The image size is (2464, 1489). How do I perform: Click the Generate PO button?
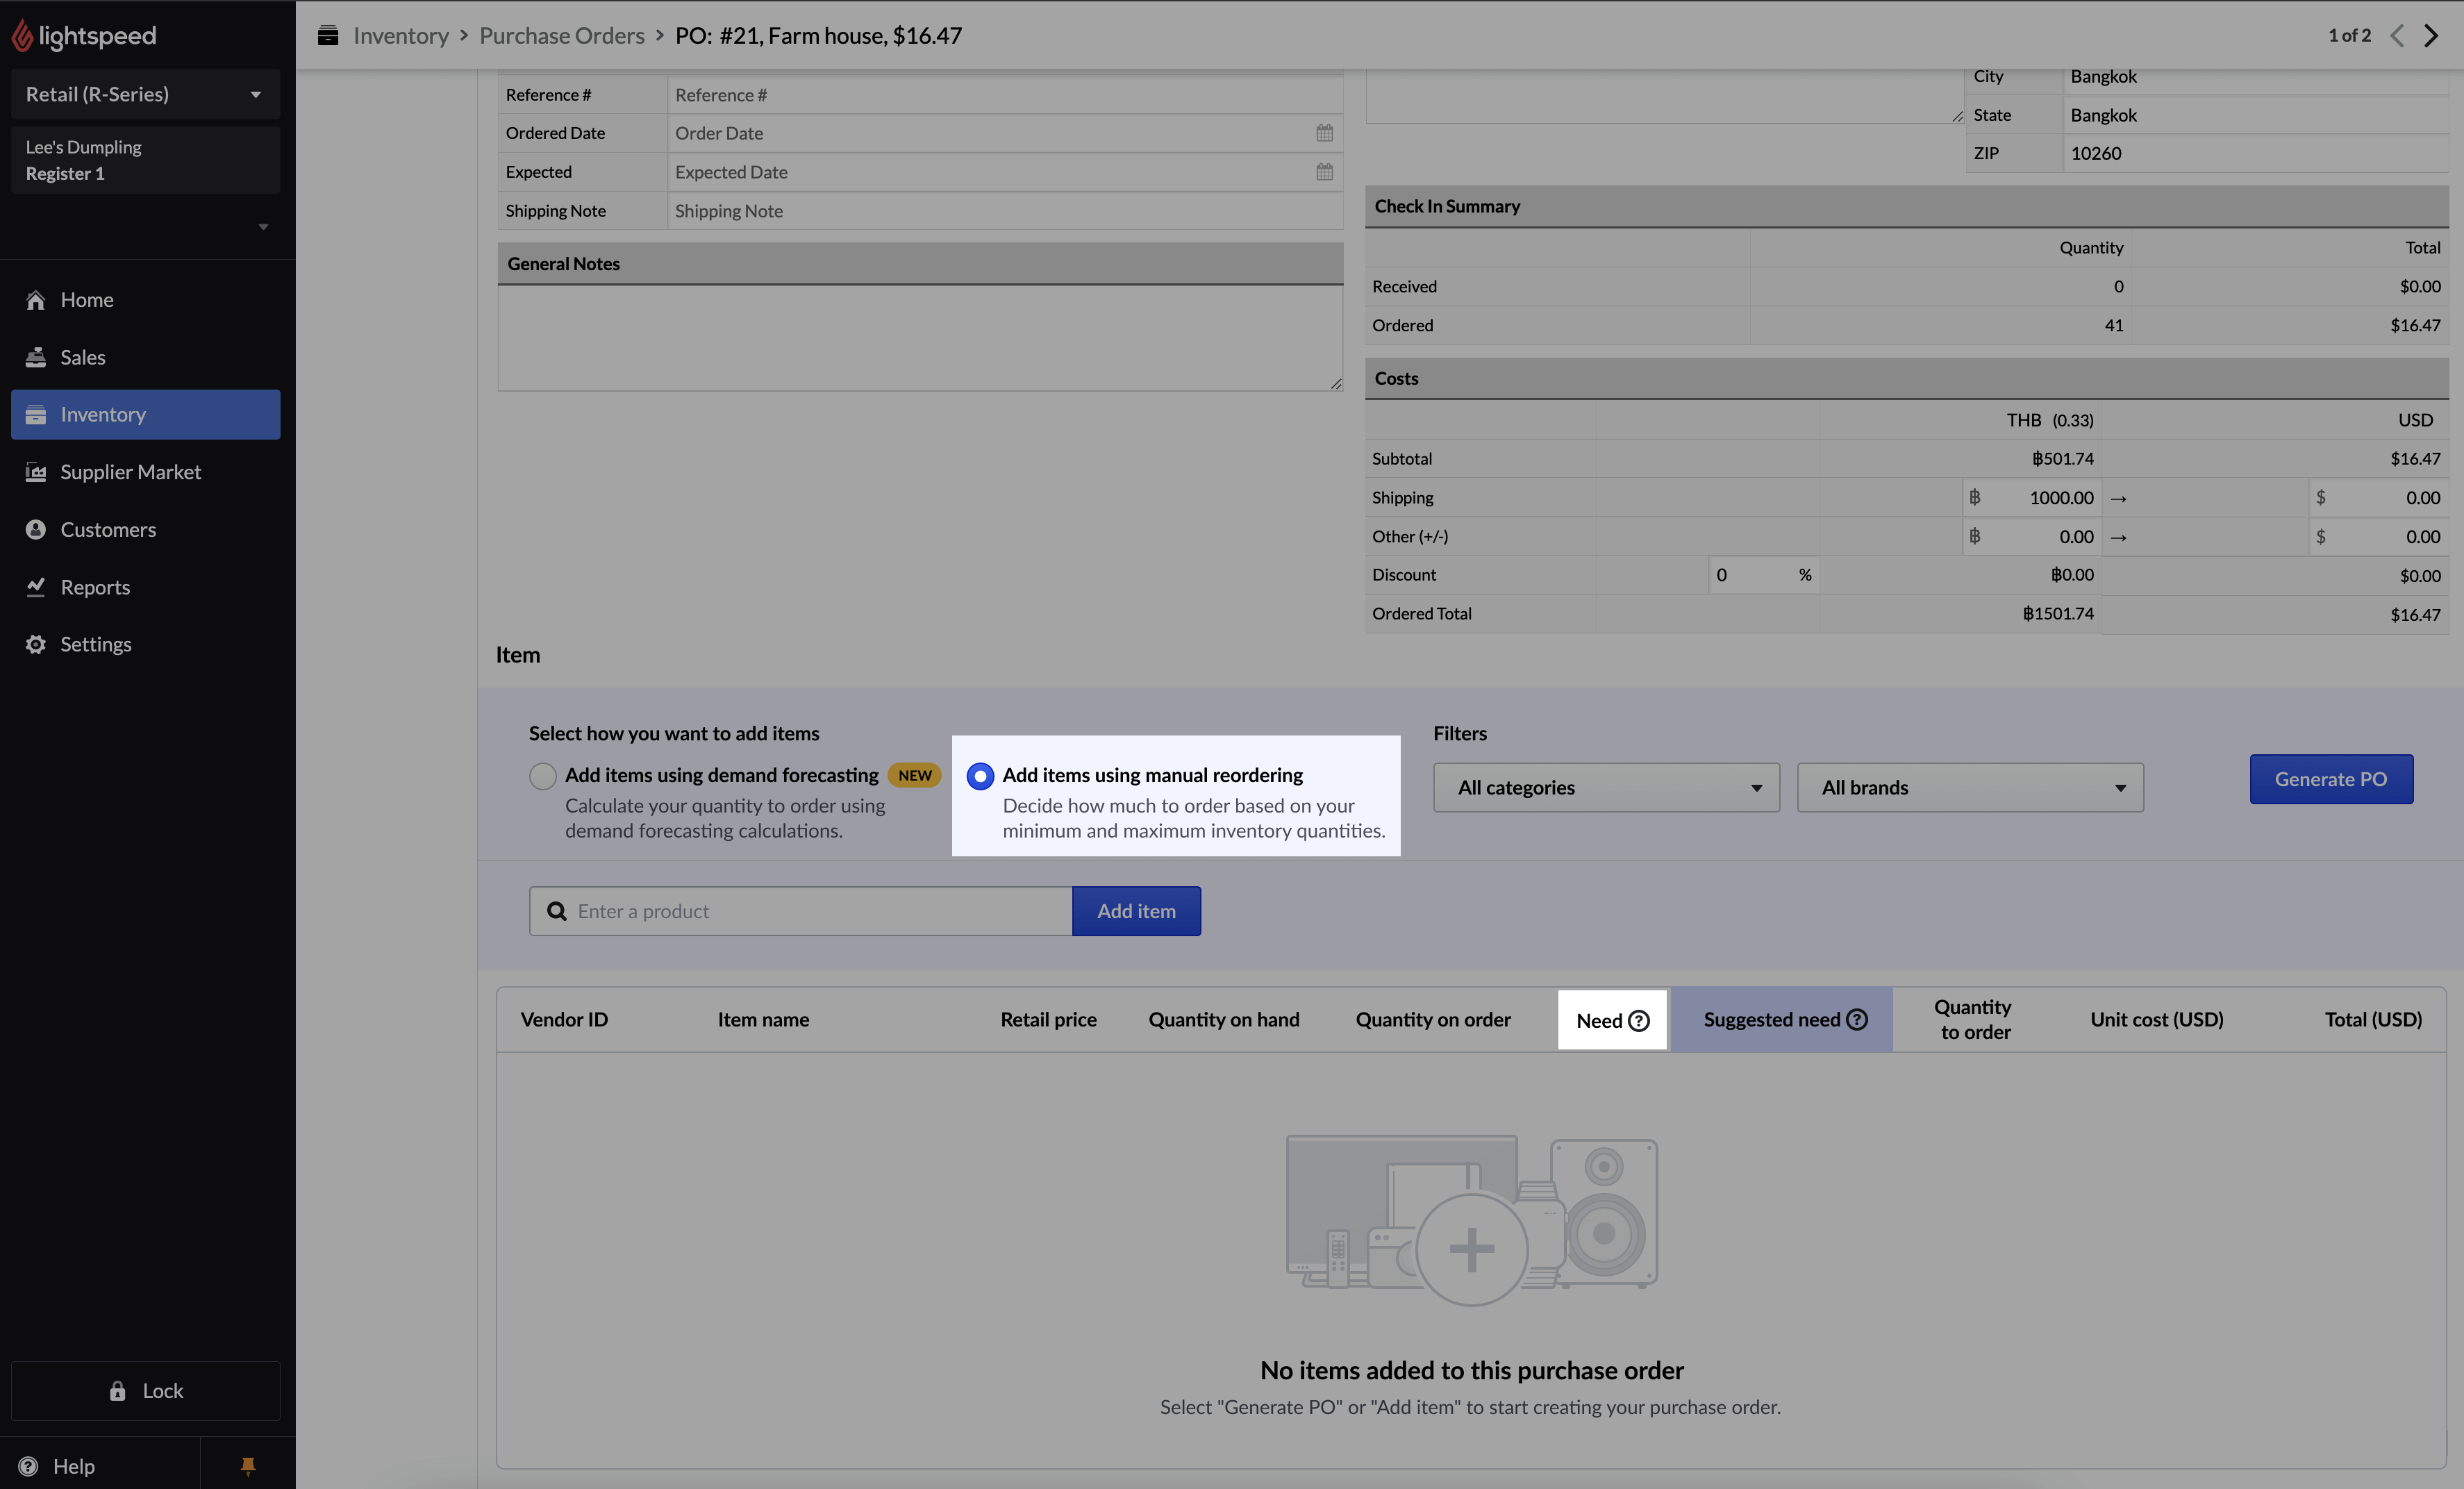(2331, 779)
